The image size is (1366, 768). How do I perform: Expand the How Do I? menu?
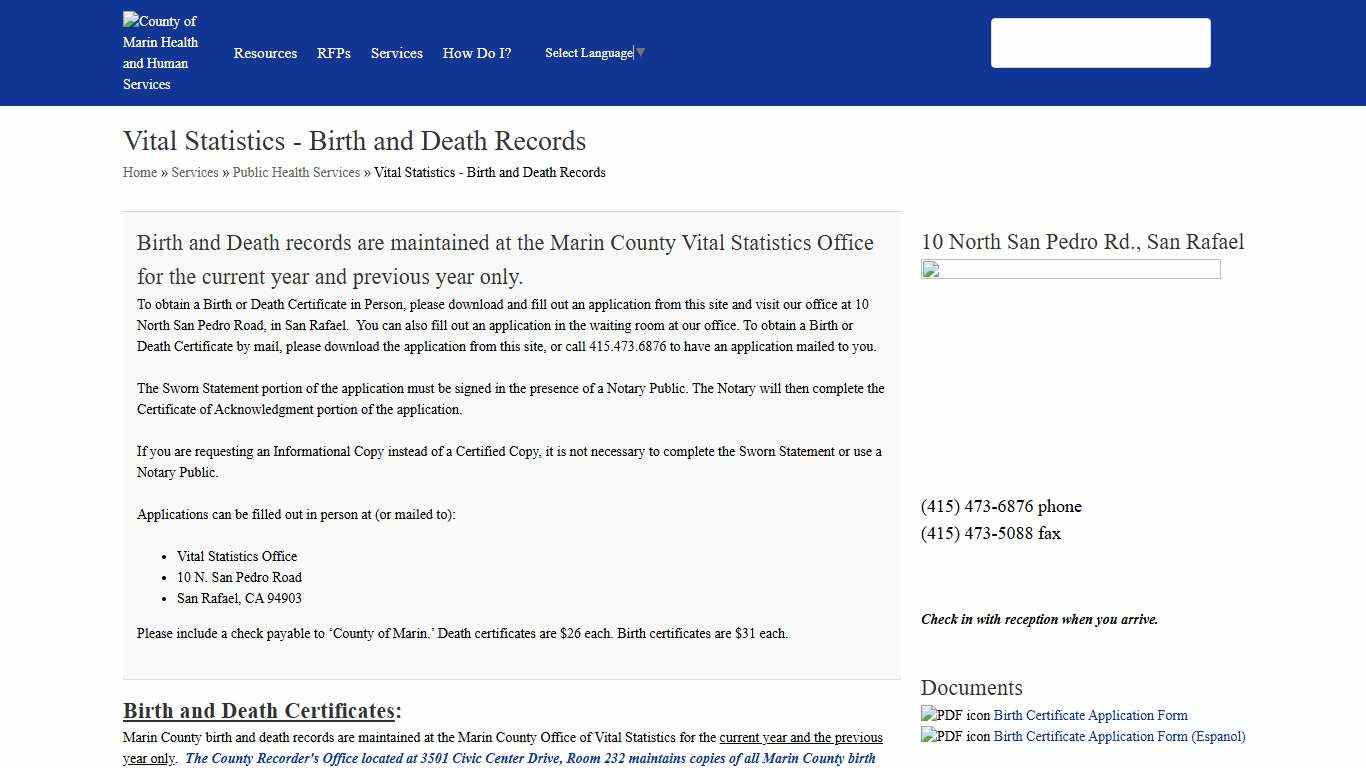[x=477, y=53]
